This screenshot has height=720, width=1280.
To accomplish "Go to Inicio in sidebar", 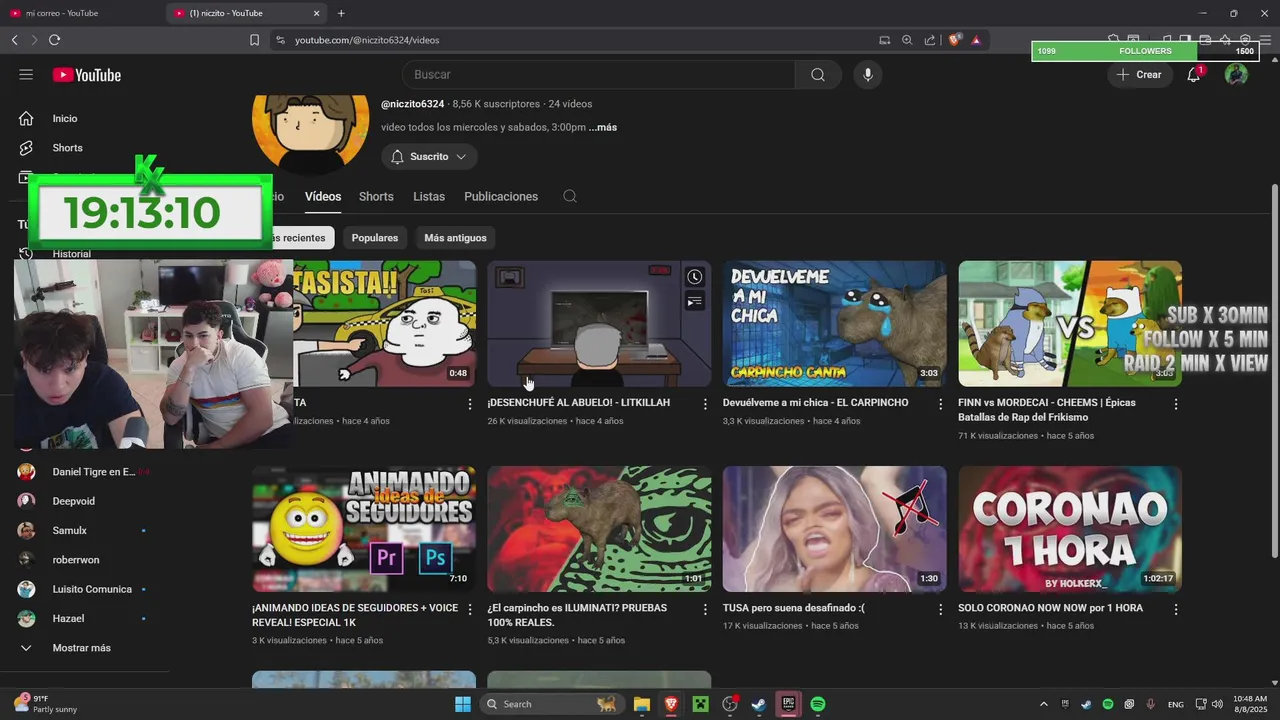I will tap(65, 119).
